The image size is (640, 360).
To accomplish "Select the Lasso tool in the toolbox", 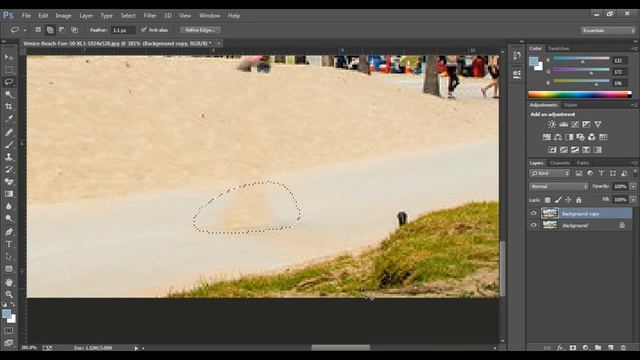I will tap(9, 82).
